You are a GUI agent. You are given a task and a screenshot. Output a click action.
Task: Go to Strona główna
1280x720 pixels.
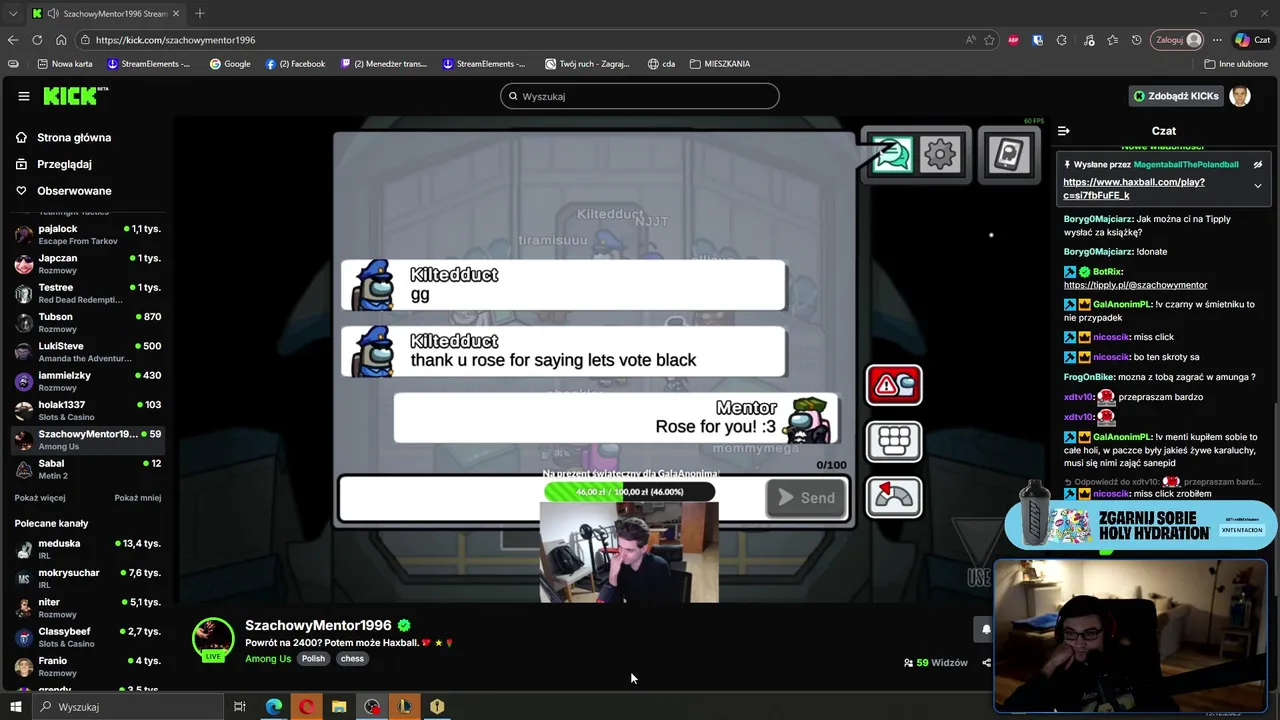pyautogui.click(x=74, y=138)
